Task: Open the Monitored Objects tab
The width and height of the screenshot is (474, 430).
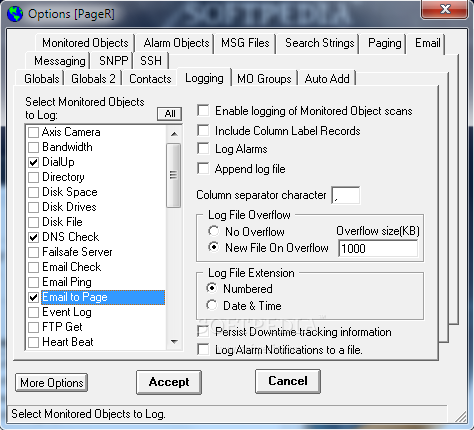Action: (85, 43)
